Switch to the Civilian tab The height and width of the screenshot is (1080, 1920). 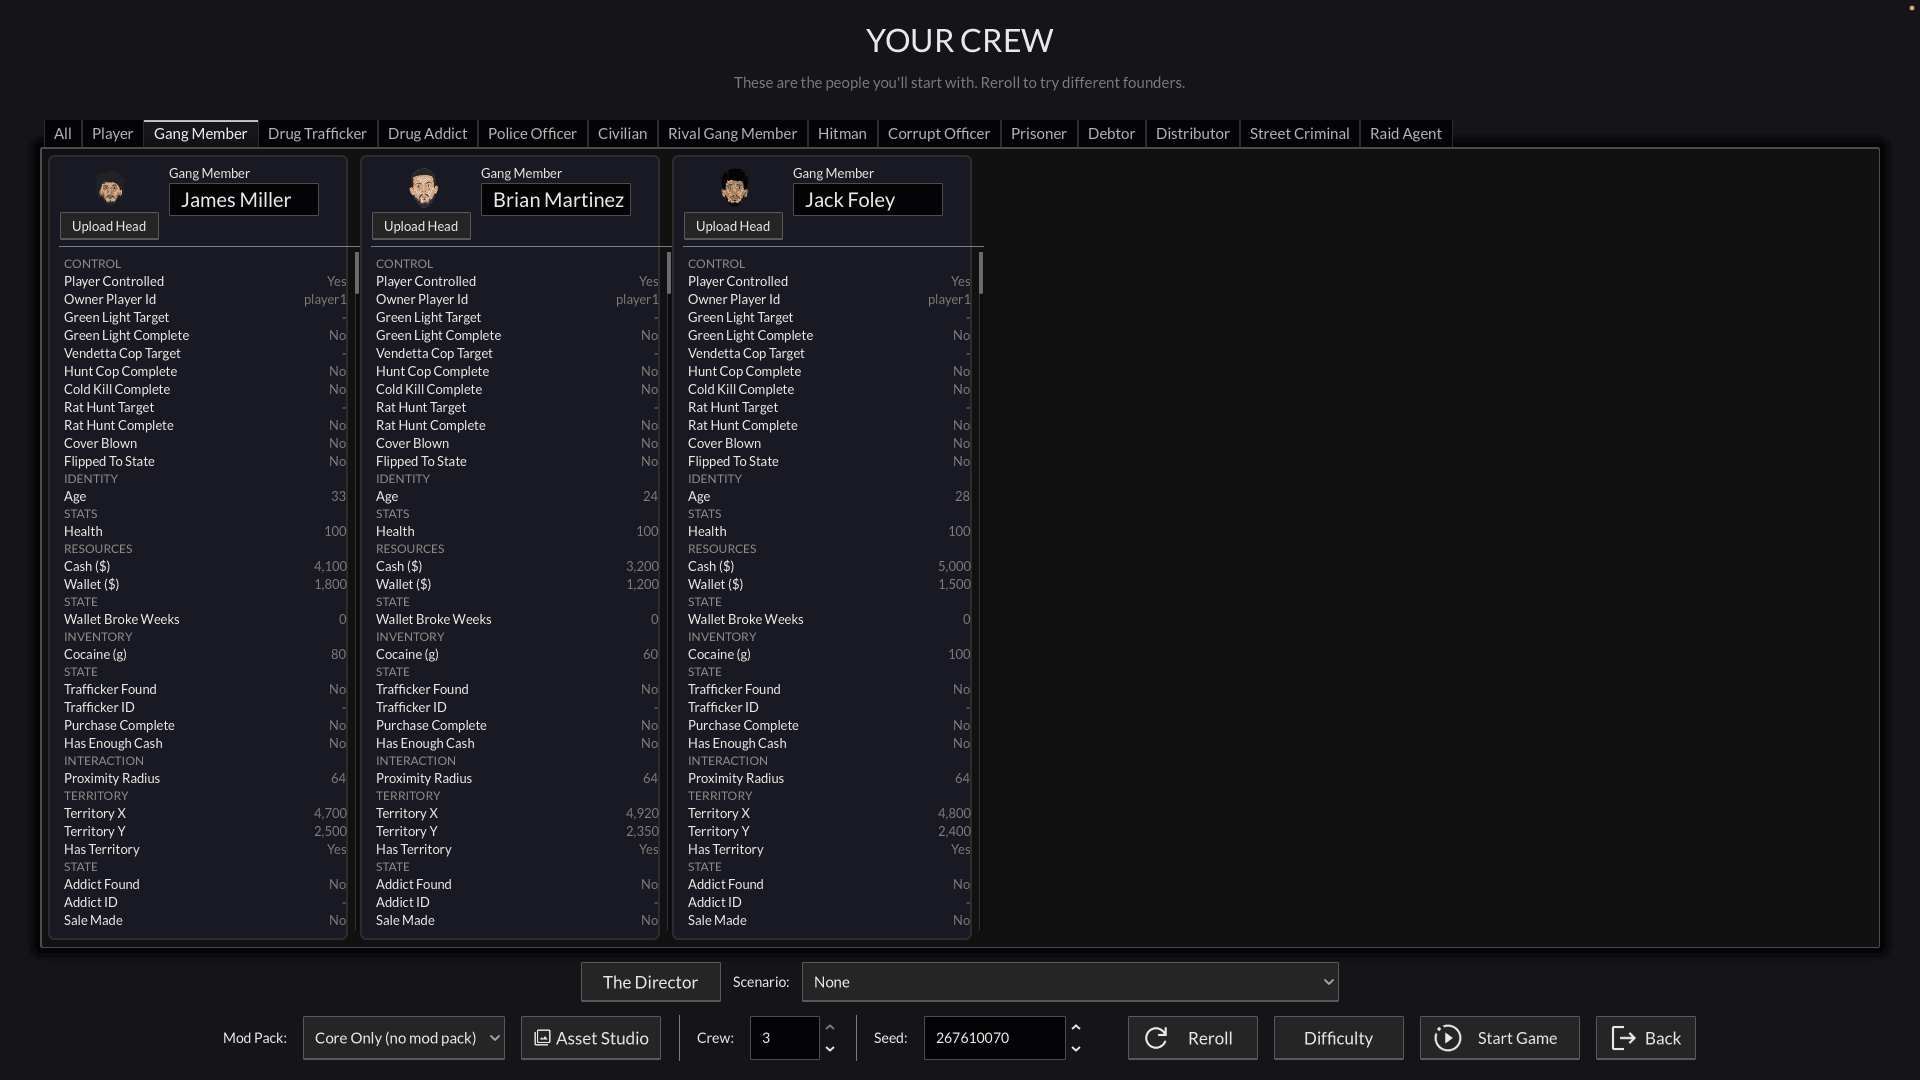622,133
